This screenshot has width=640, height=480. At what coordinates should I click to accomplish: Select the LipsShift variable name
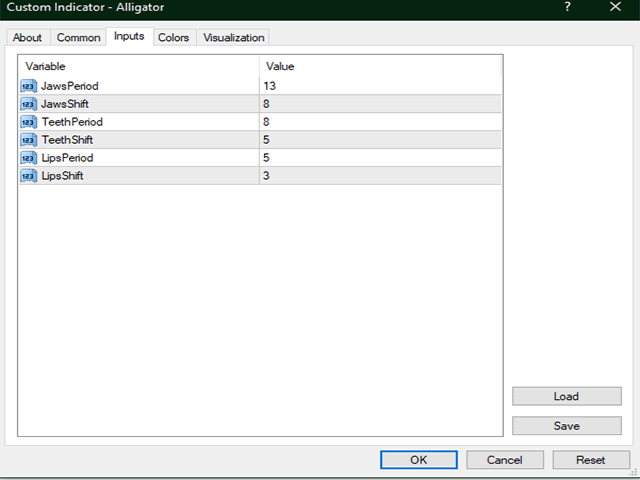(62, 176)
